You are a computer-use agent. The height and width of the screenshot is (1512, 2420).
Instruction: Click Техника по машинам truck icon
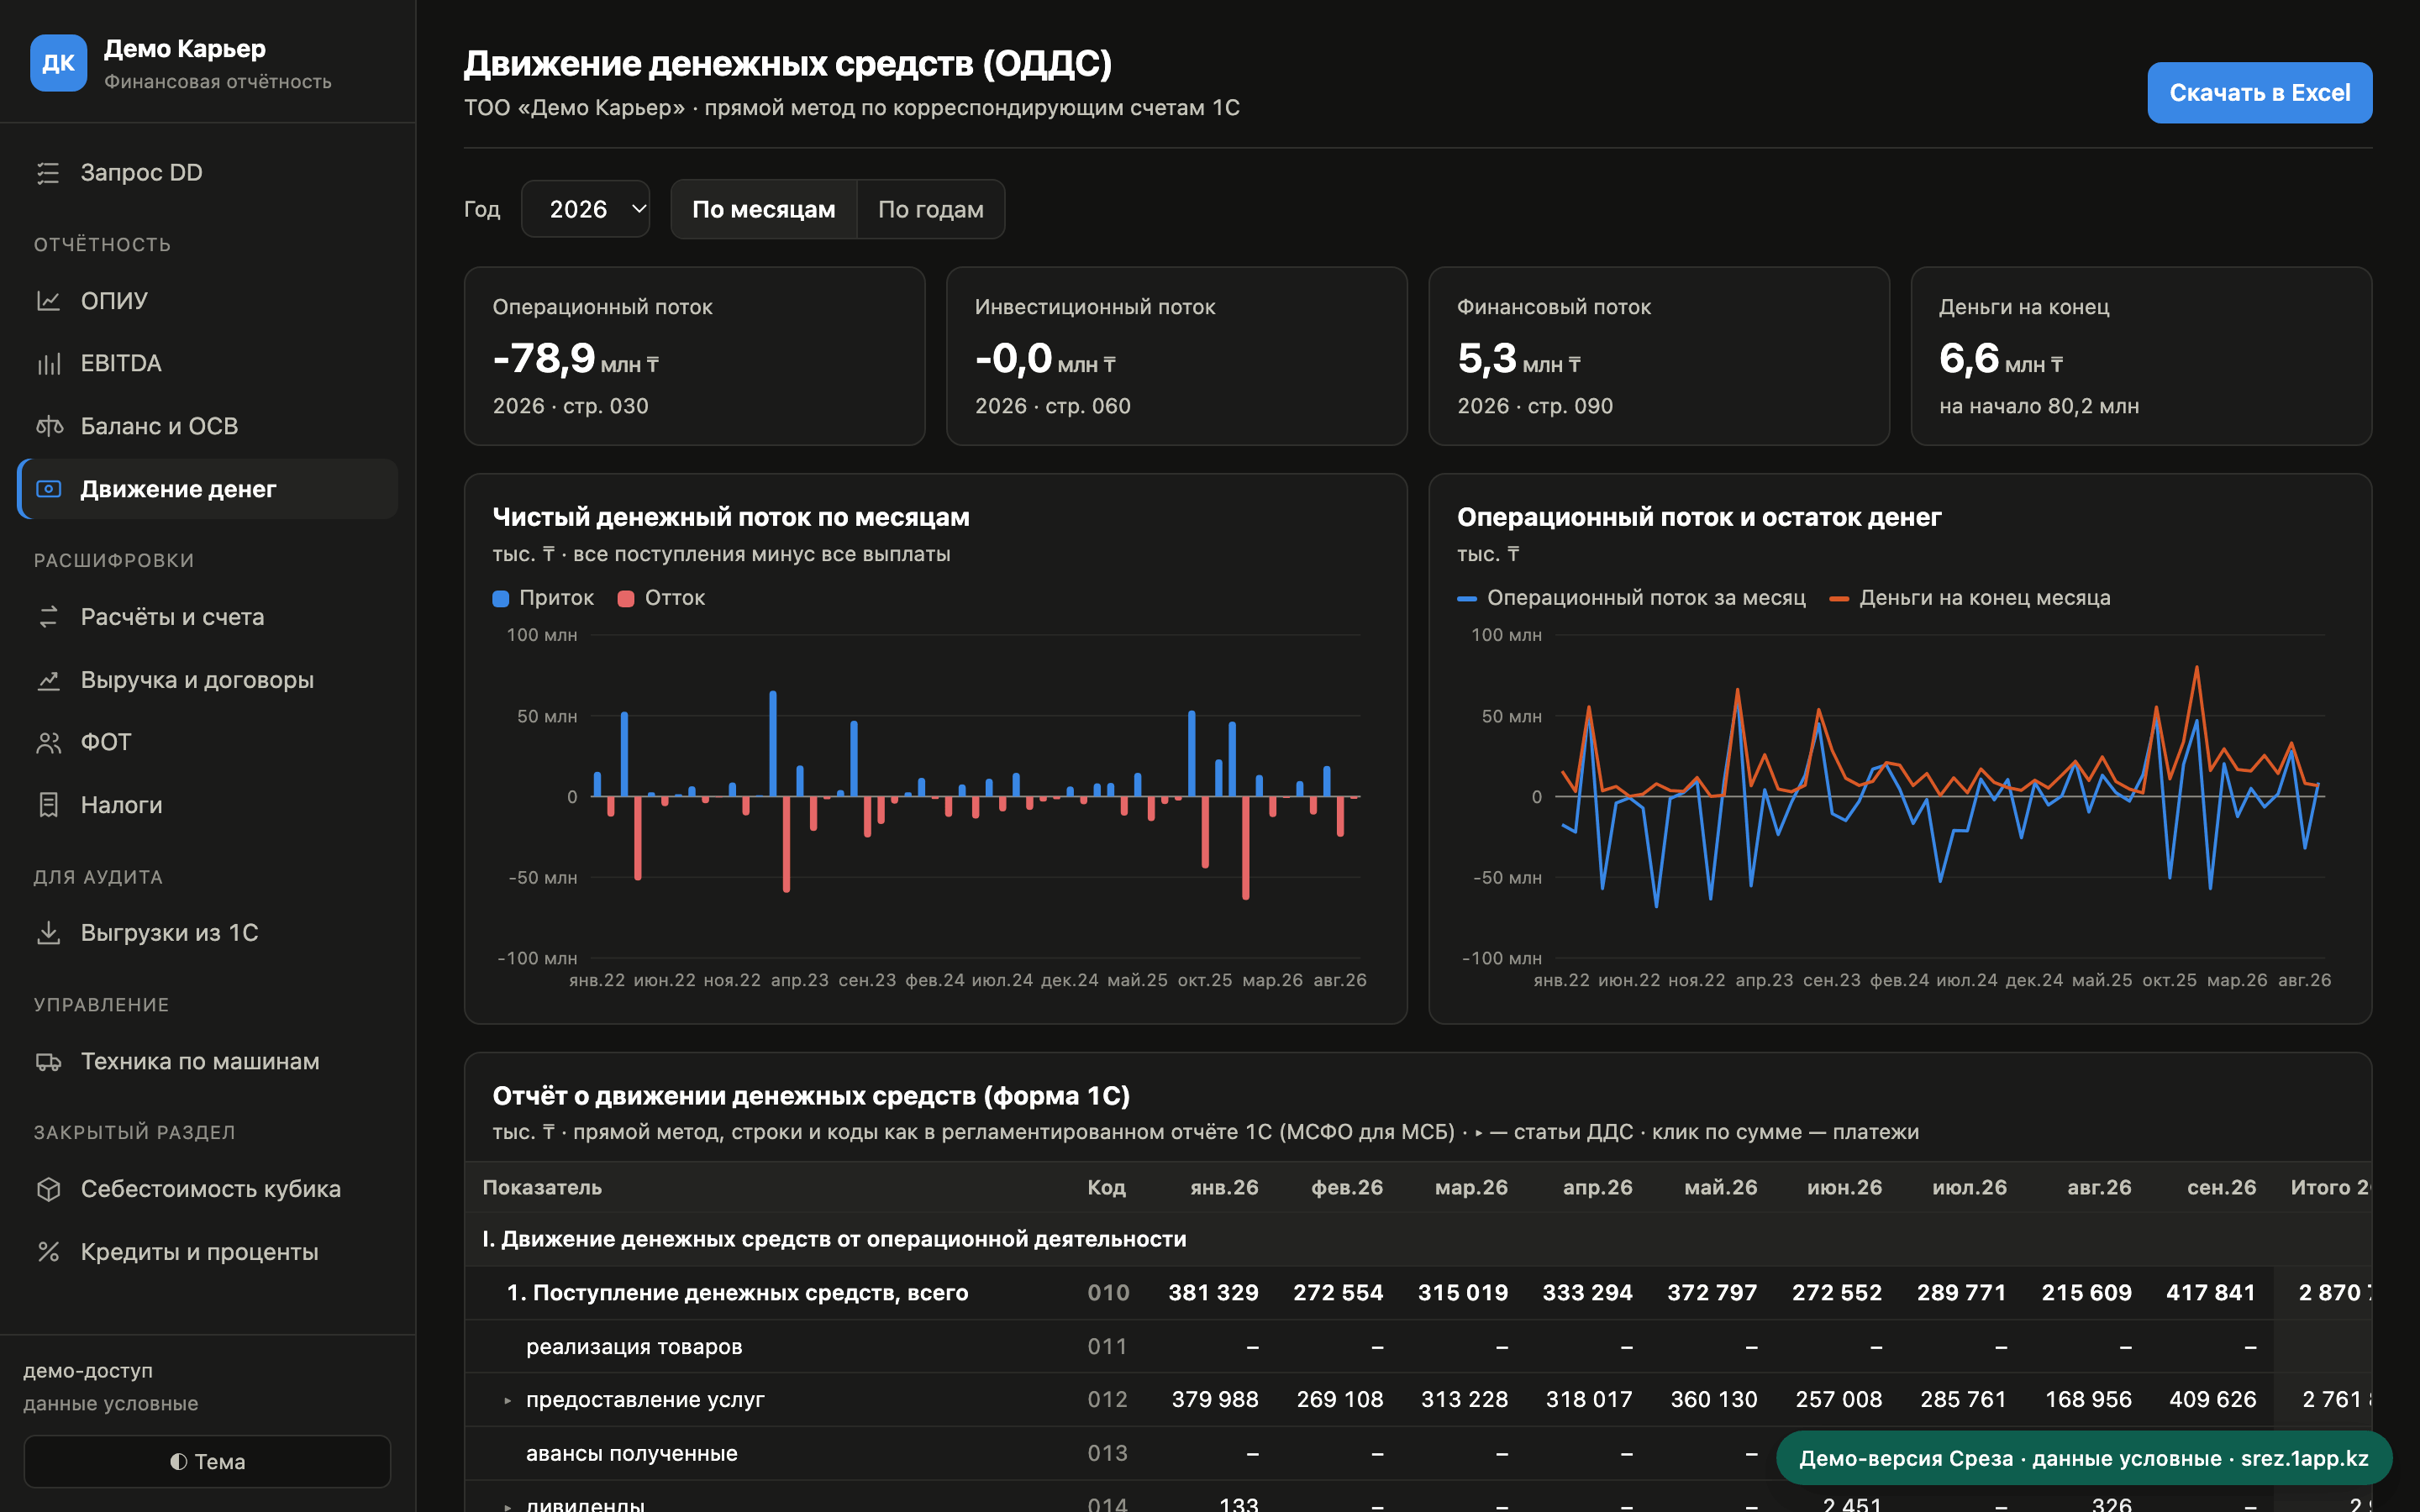[48, 1061]
